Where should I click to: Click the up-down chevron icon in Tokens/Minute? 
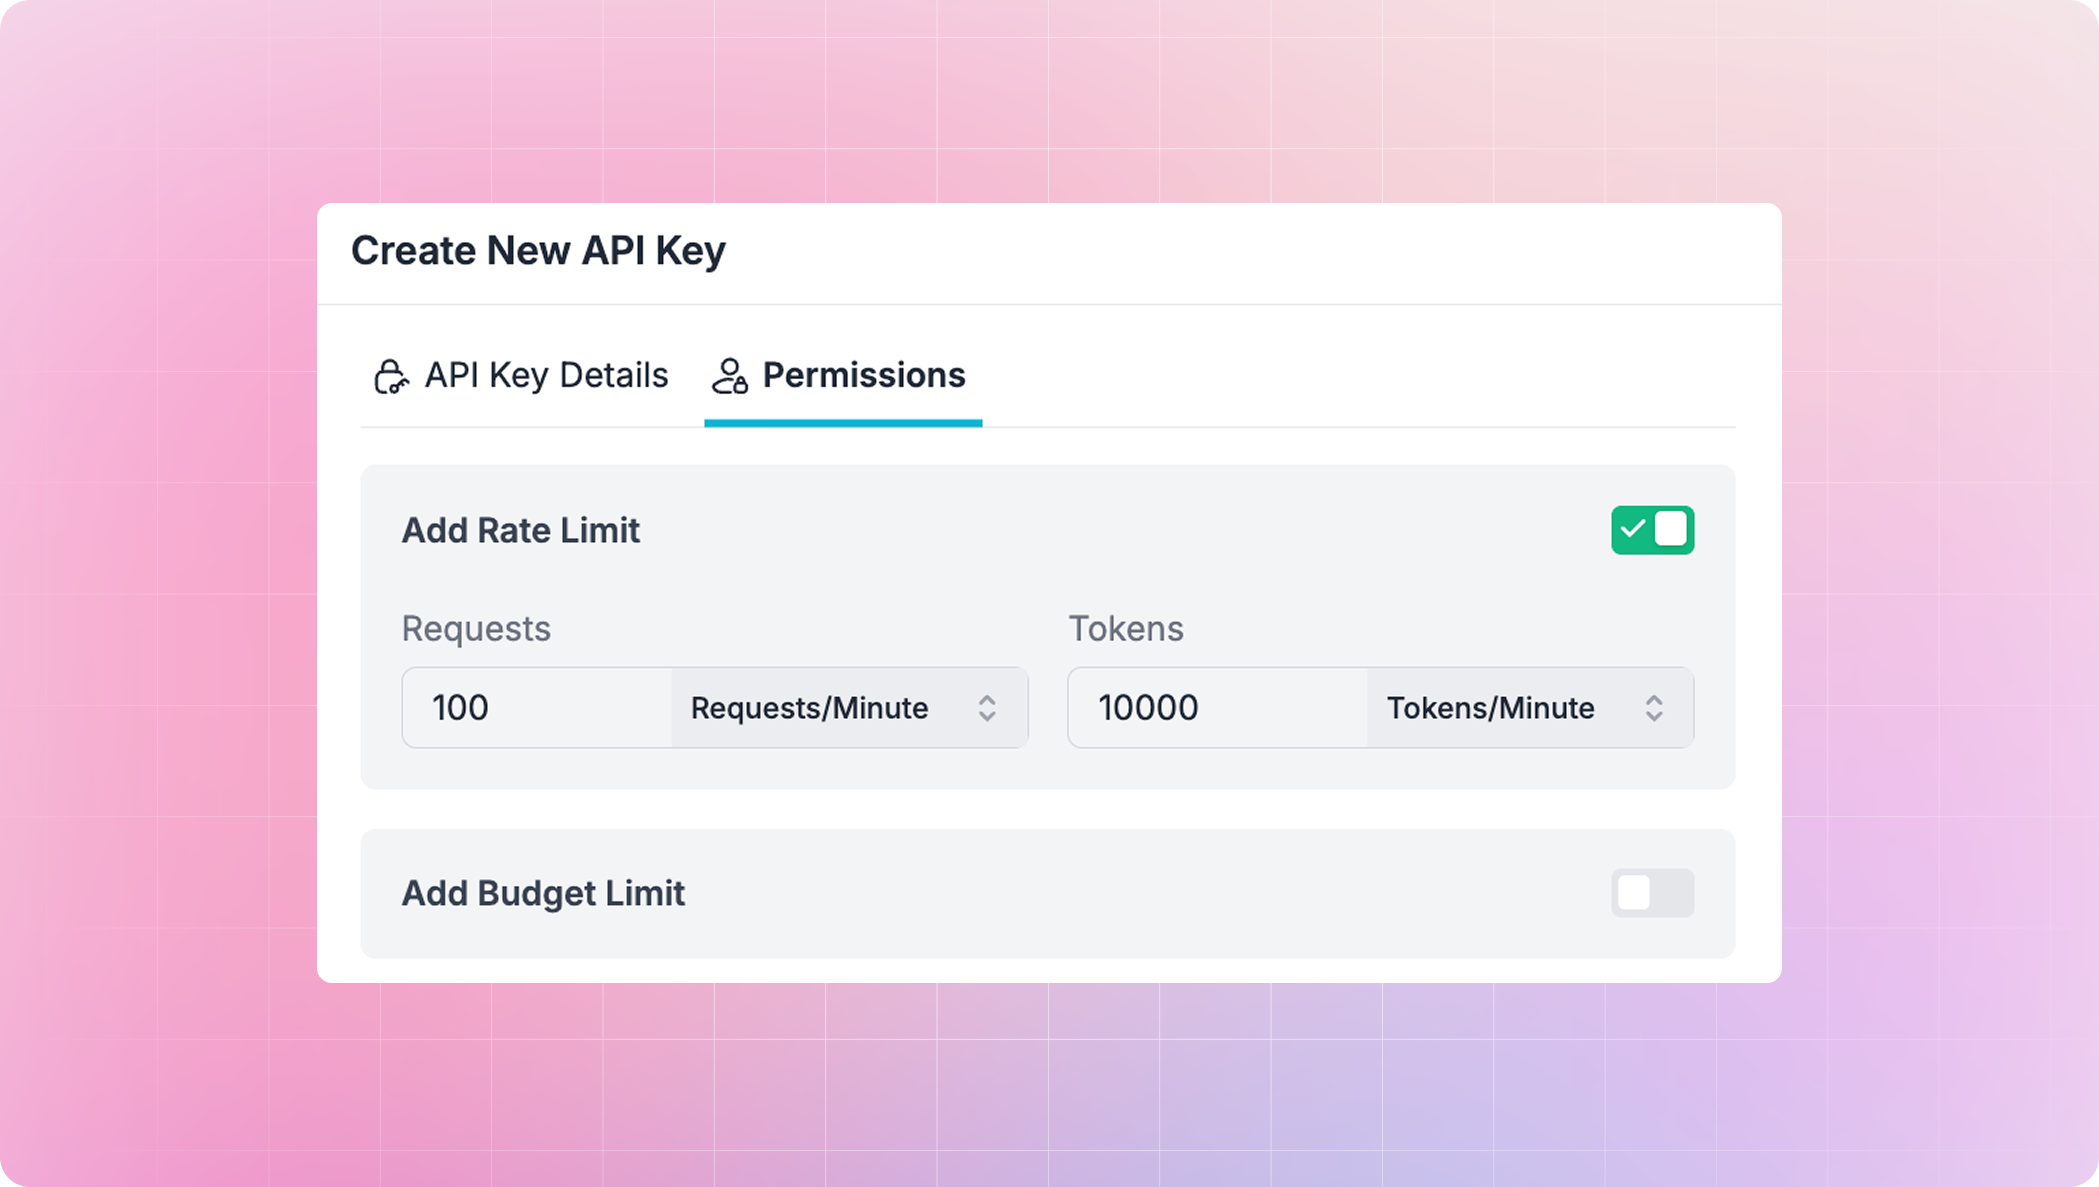(x=1654, y=708)
